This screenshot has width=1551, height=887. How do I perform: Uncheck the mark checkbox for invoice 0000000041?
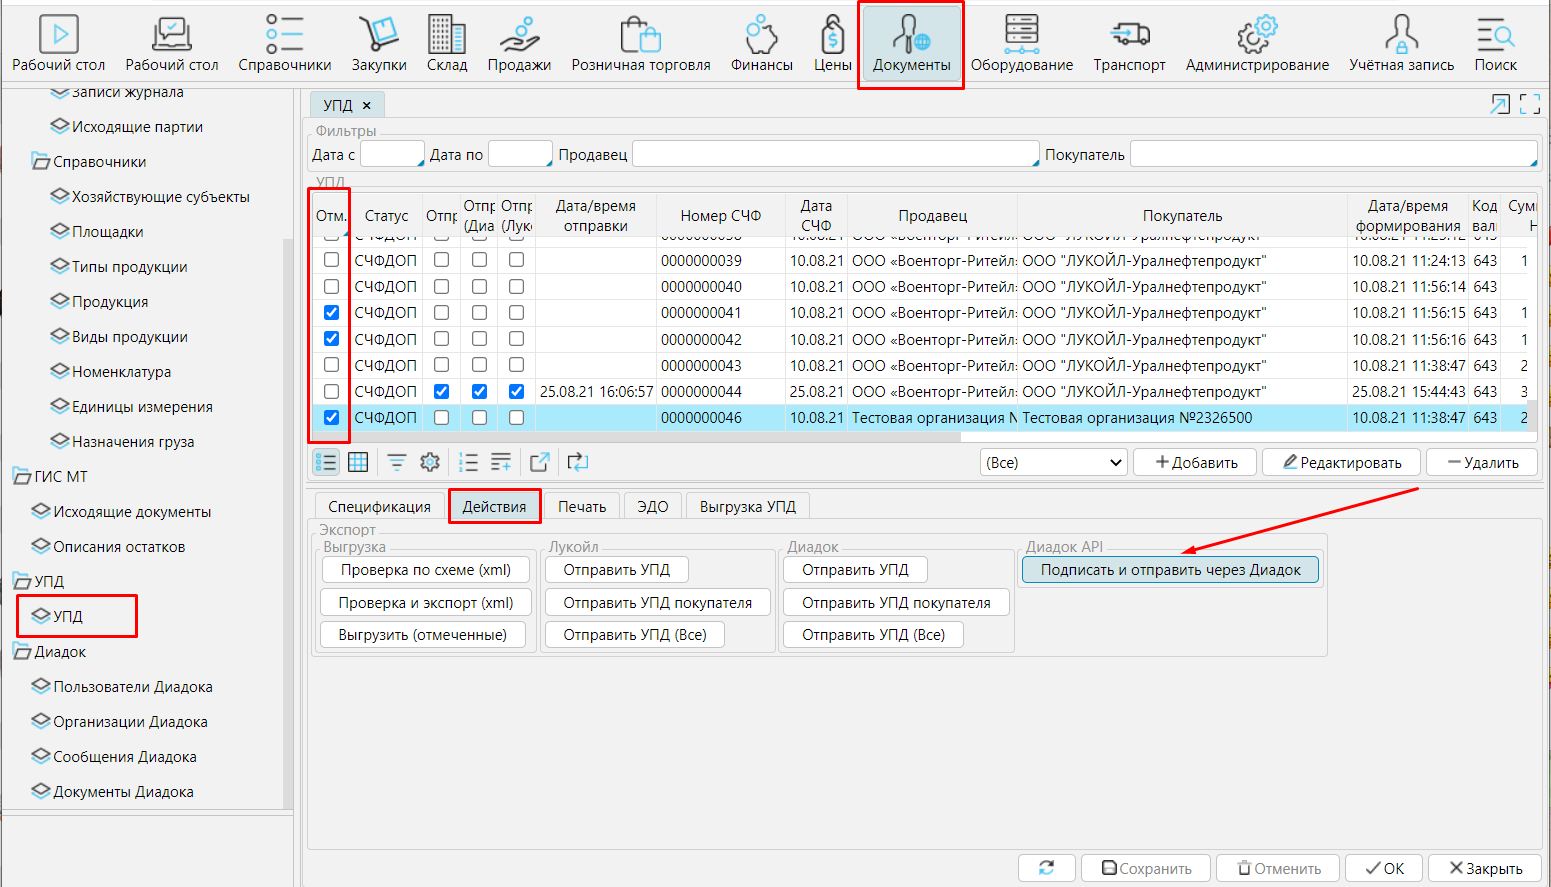pyautogui.click(x=331, y=313)
